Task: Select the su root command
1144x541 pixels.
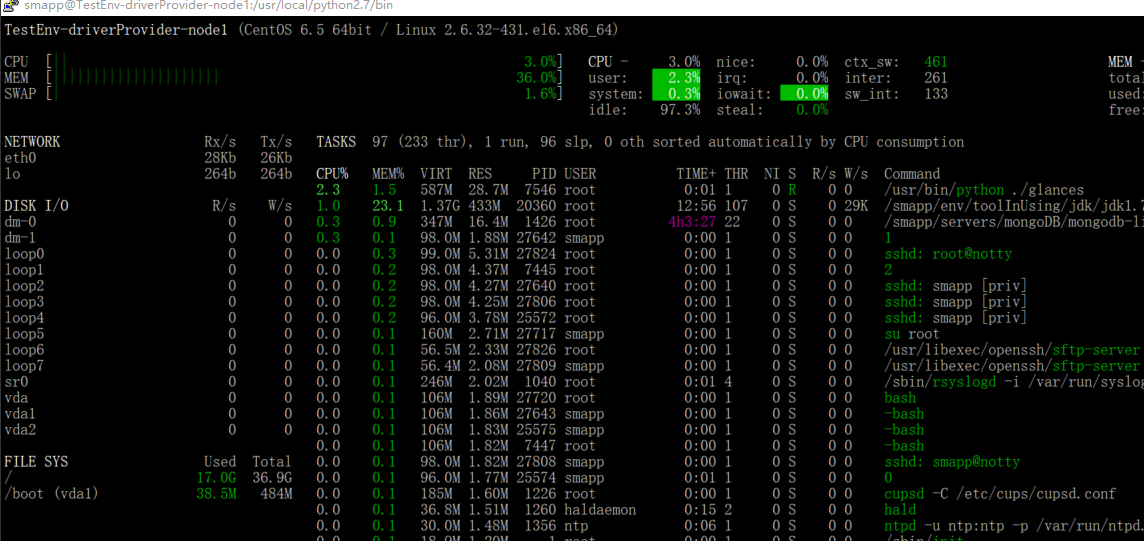Action: click(x=912, y=334)
